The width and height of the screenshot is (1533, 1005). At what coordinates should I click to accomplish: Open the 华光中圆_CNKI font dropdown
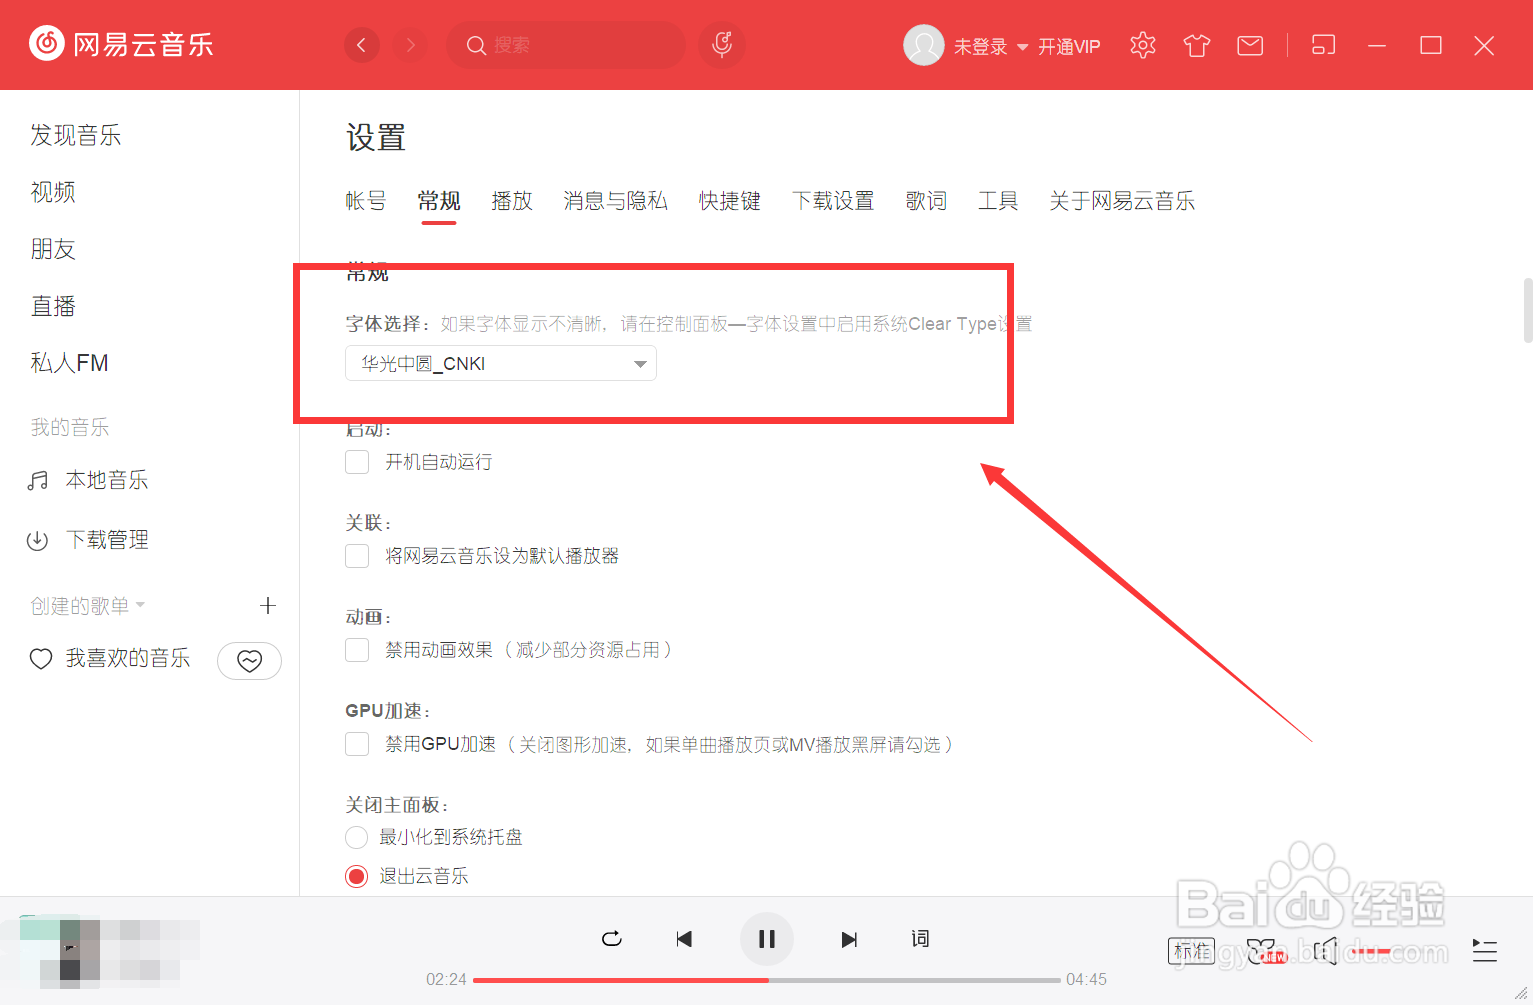500,363
